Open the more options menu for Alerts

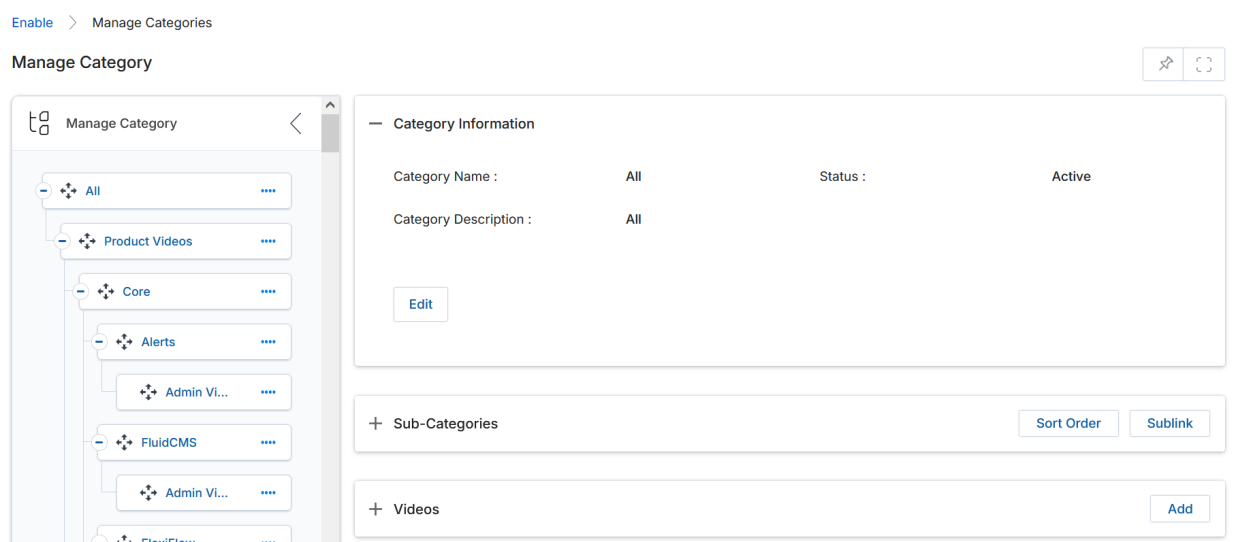(268, 342)
